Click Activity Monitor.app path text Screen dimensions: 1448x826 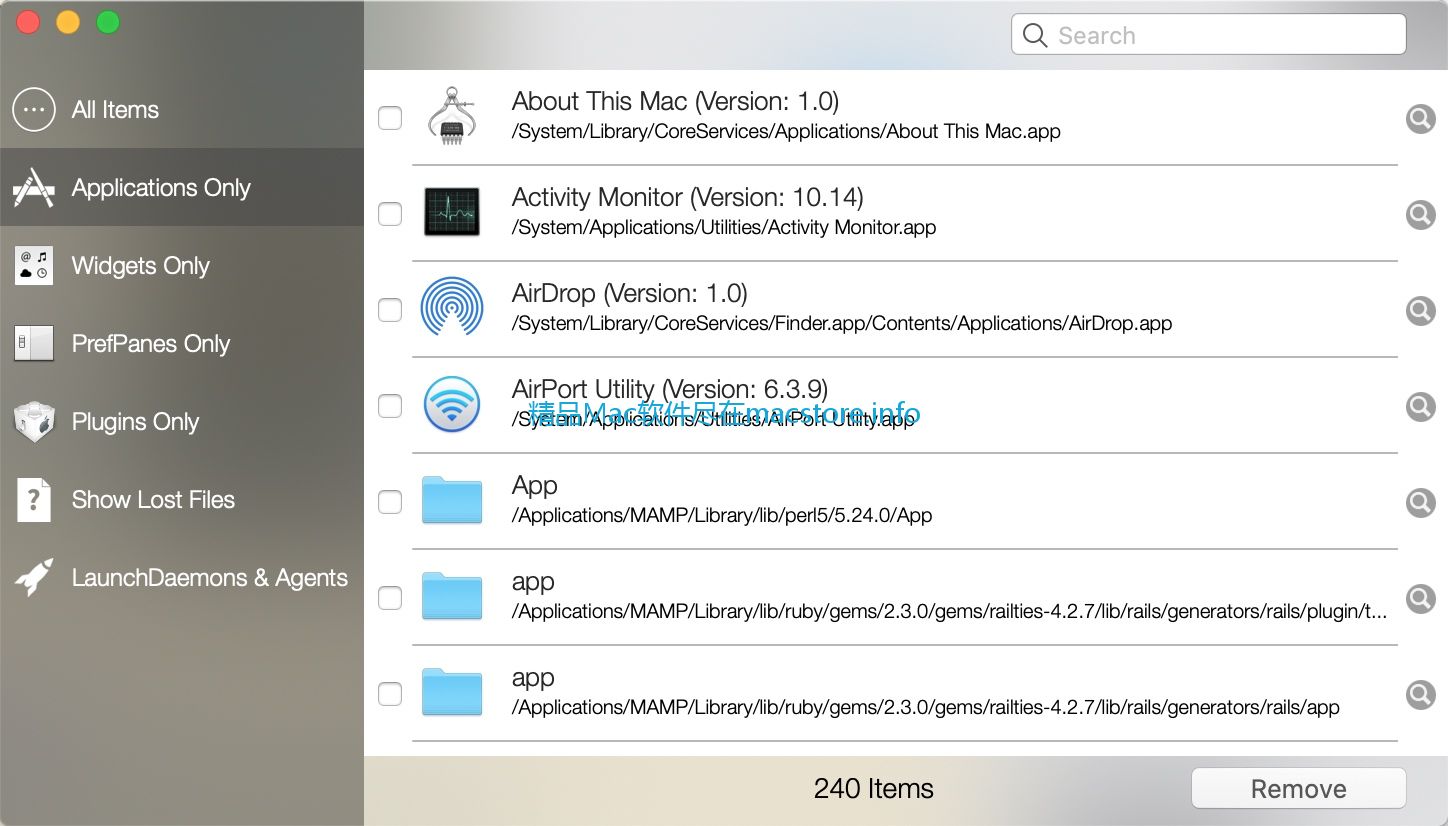(724, 228)
